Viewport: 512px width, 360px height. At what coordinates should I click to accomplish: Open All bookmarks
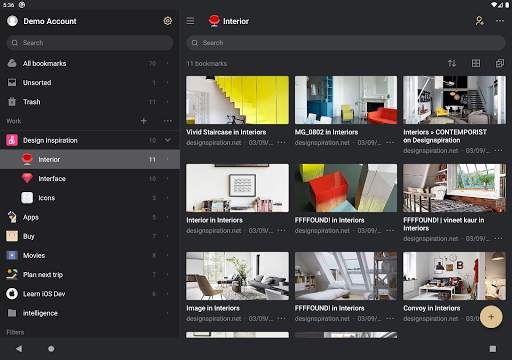coord(90,63)
